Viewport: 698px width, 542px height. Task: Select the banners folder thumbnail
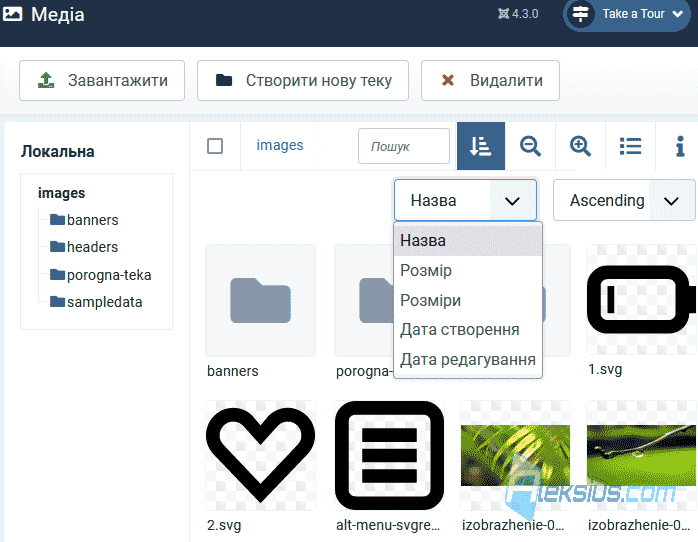260,300
